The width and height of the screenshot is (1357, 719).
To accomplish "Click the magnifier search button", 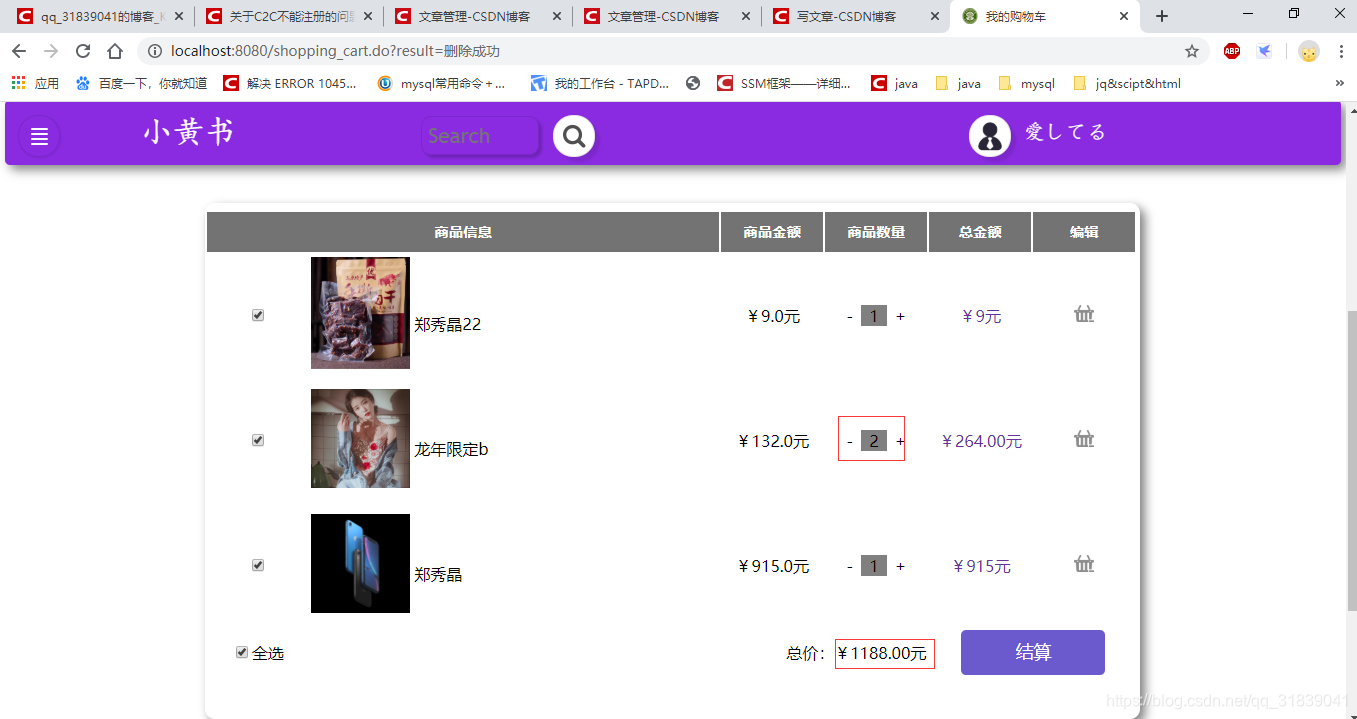I will (574, 136).
